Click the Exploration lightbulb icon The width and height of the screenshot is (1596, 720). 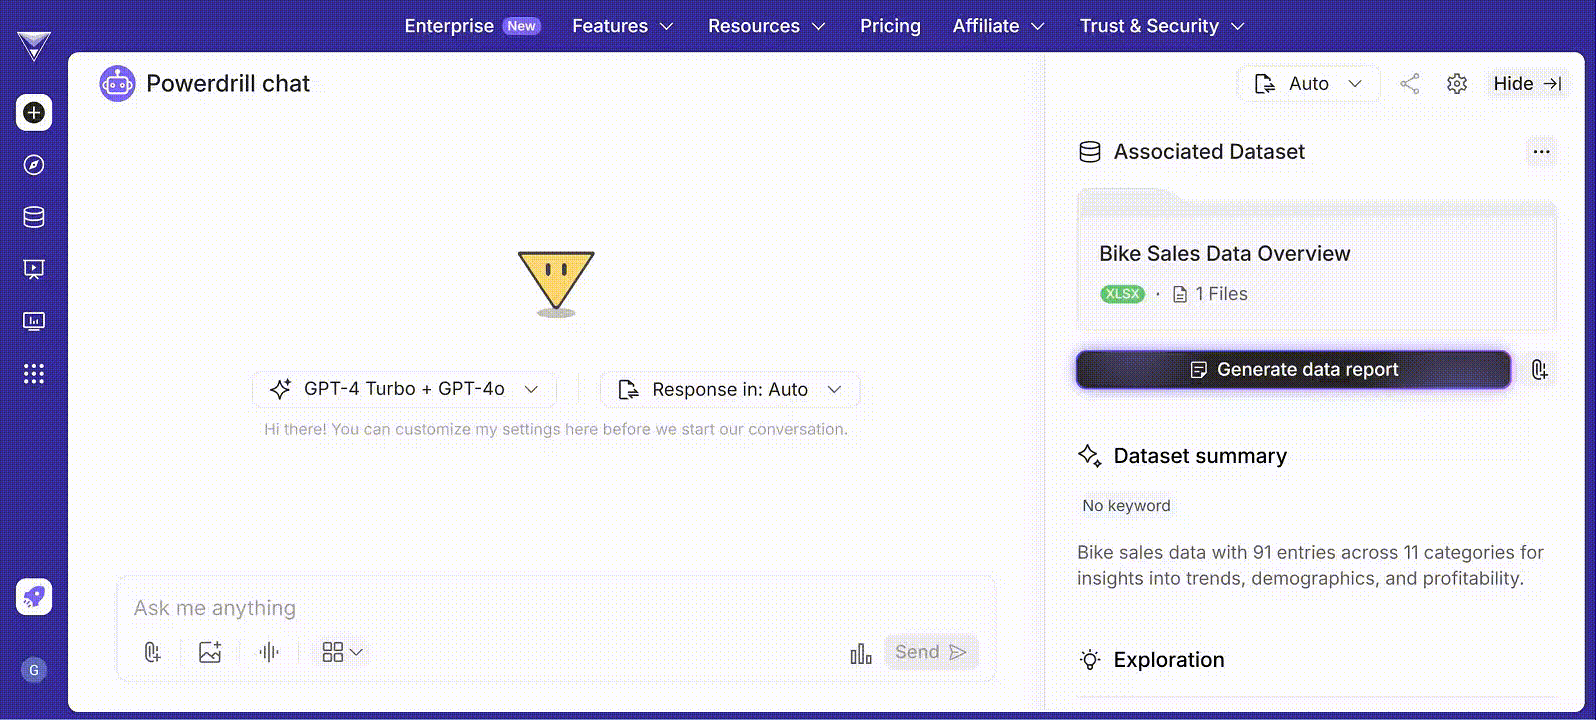tap(1090, 660)
